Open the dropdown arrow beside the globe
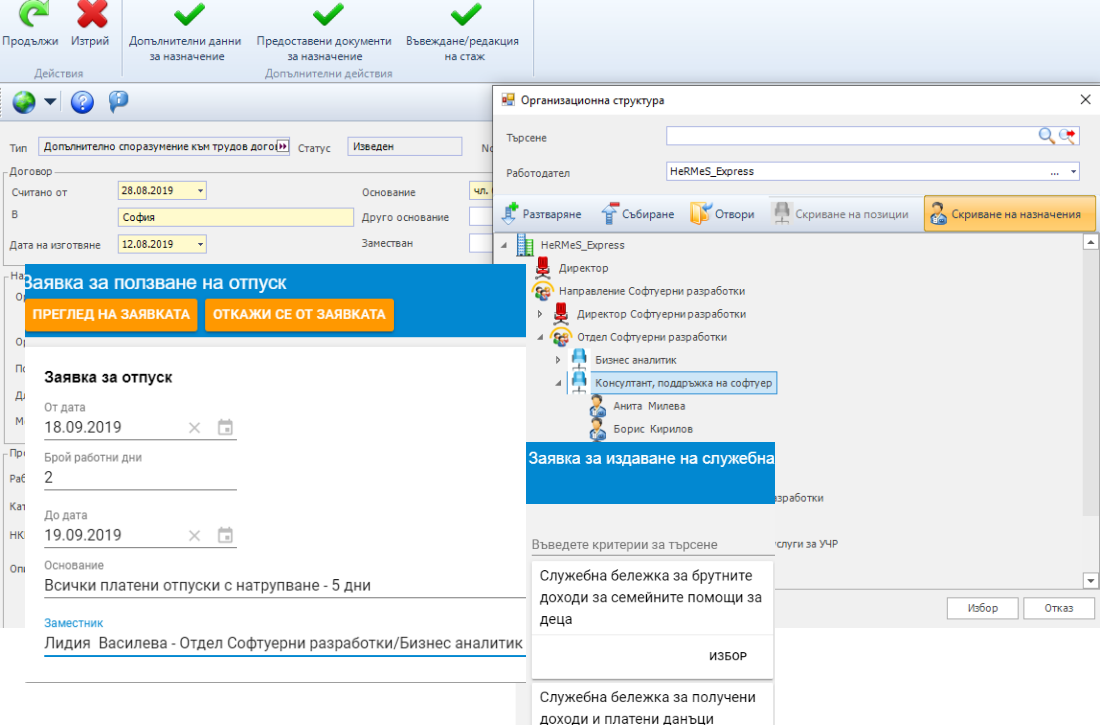1100x725 pixels. (51, 102)
